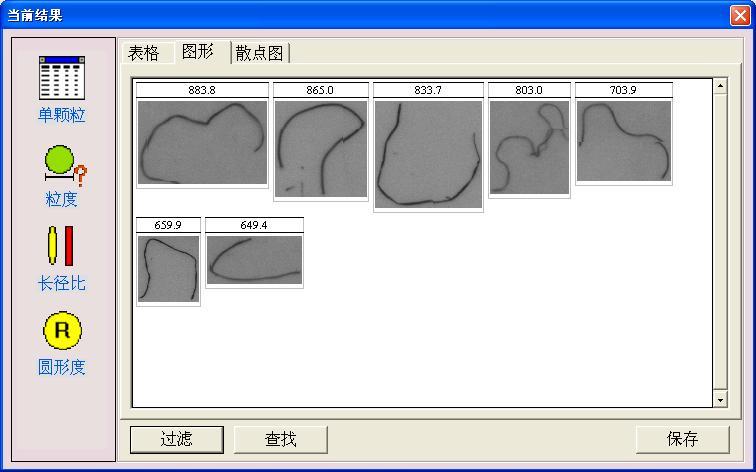The image size is (756, 472).
Task: Click the 649.4 value label
Action: pyautogui.click(x=255, y=225)
